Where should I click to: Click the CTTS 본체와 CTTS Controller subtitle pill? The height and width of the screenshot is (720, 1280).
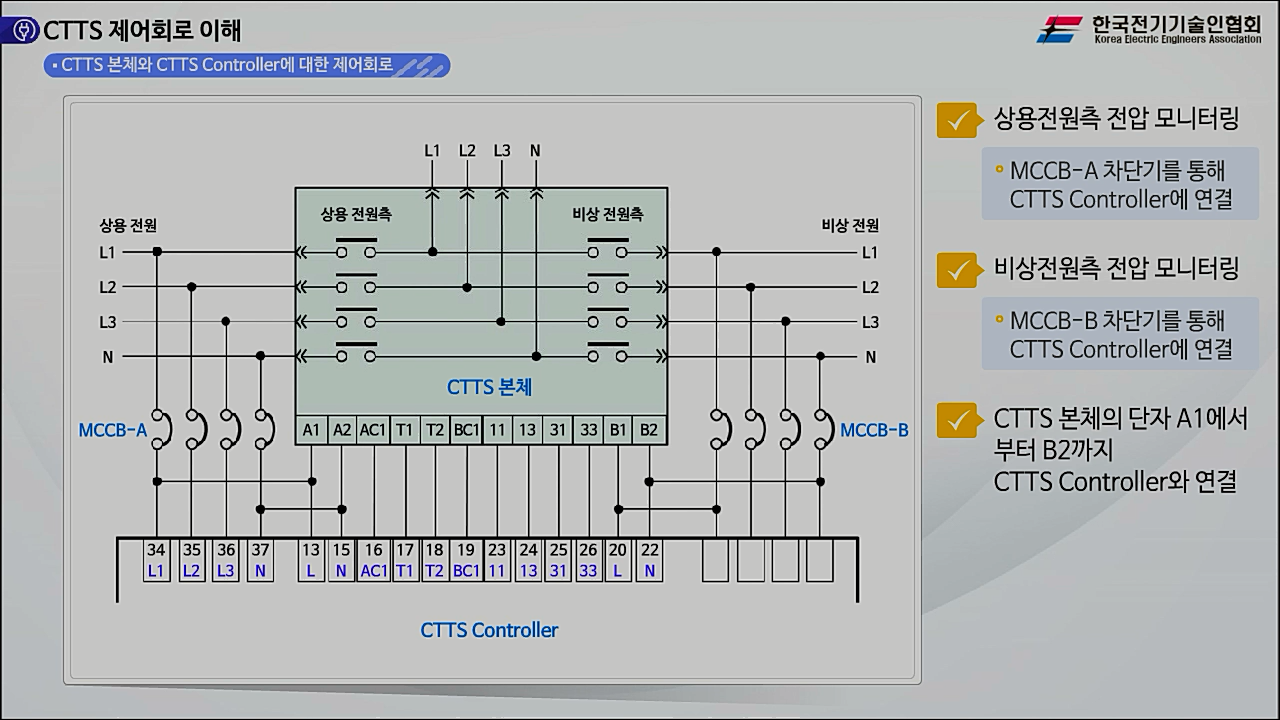(248, 66)
